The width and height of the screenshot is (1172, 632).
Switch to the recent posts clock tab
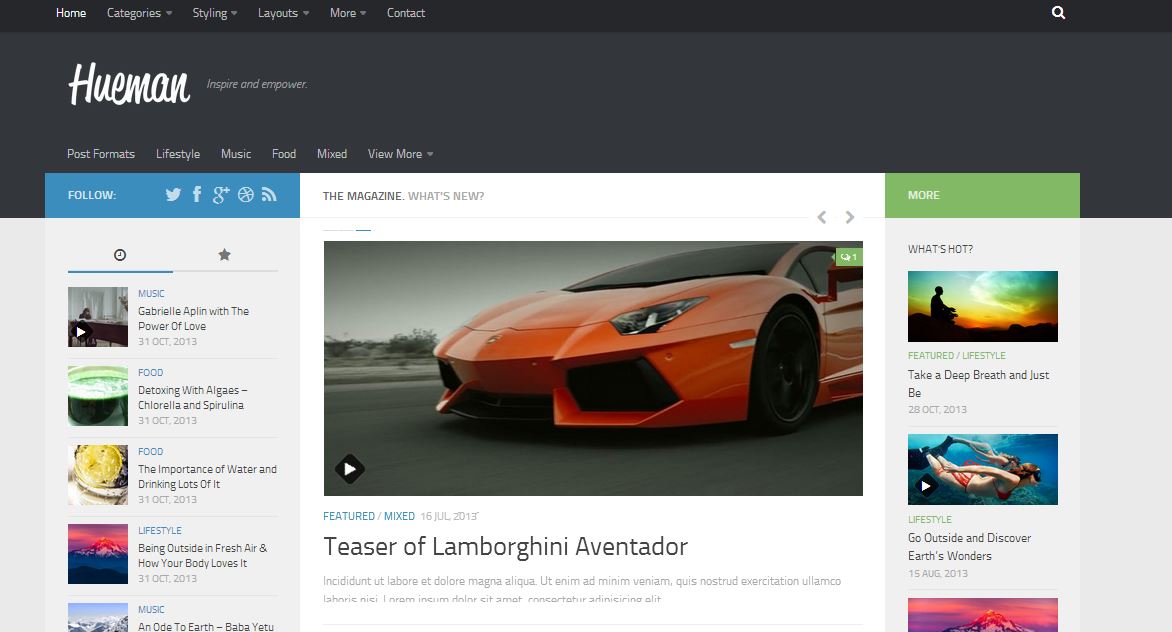pyautogui.click(x=120, y=255)
